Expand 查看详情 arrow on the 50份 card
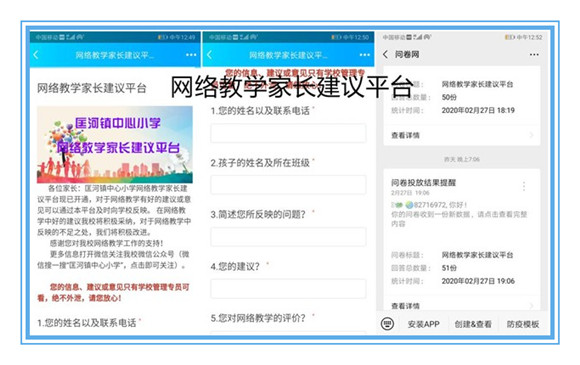This screenshot has width=580, height=365. click(532, 135)
